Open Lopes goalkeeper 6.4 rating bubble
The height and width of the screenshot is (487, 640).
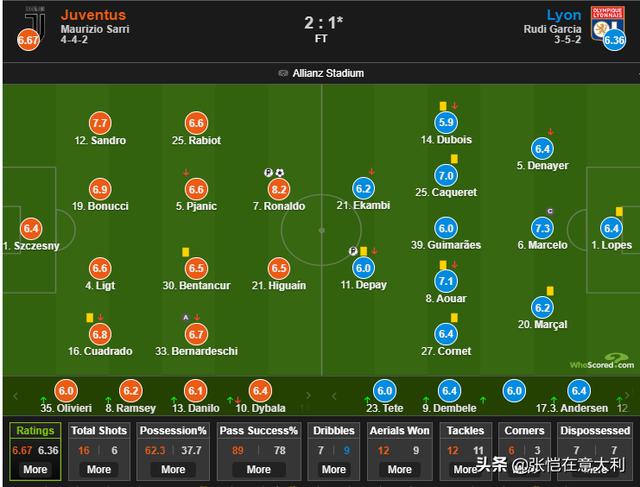[611, 228]
